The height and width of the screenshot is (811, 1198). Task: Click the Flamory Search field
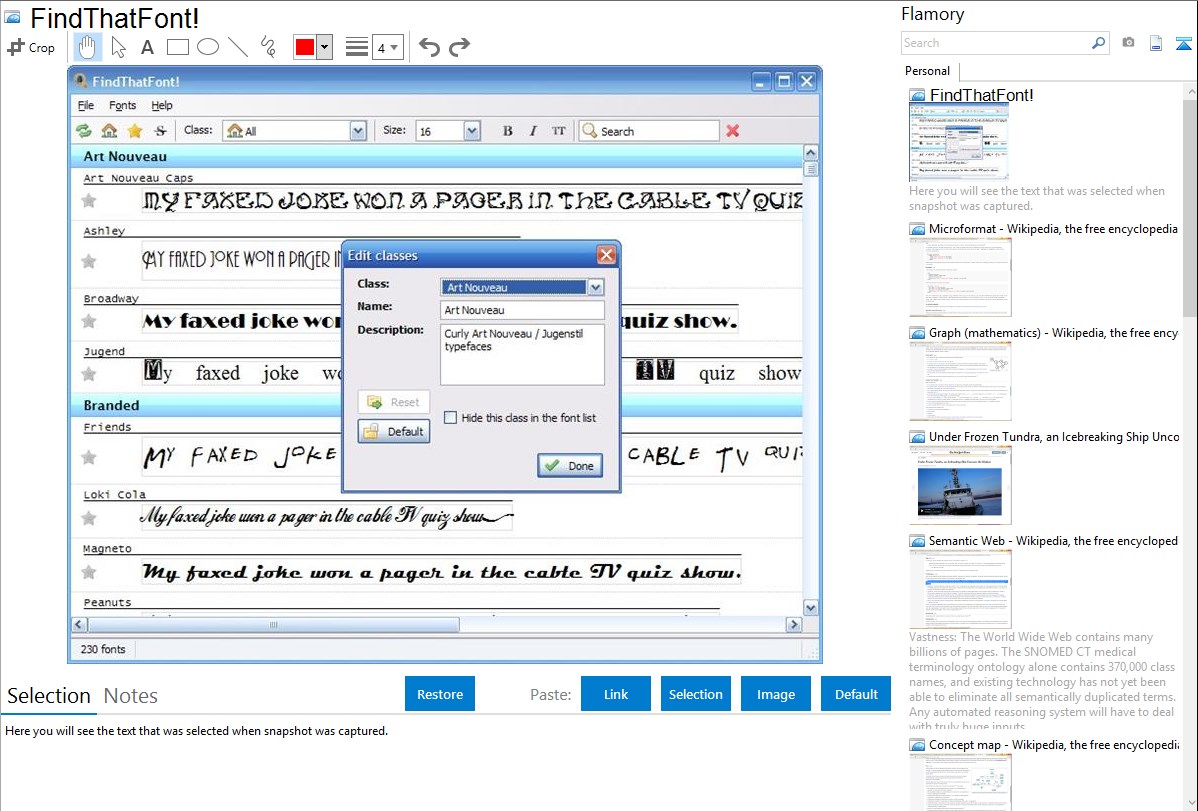(x=995, y=43)
